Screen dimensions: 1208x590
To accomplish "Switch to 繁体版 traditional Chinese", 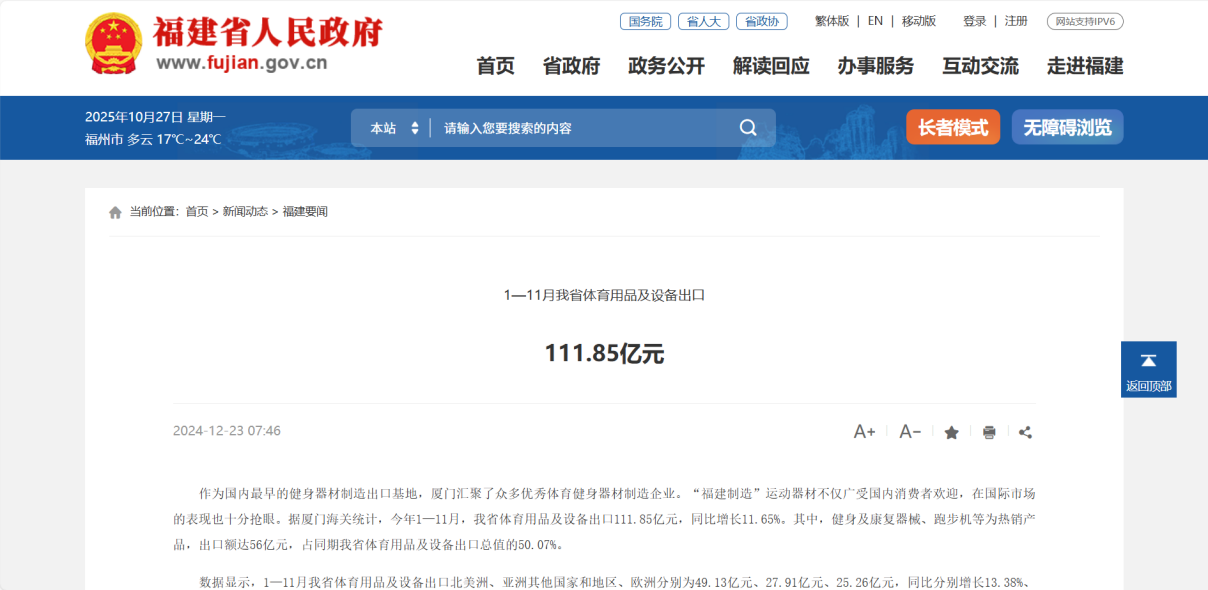I will 831,21.
